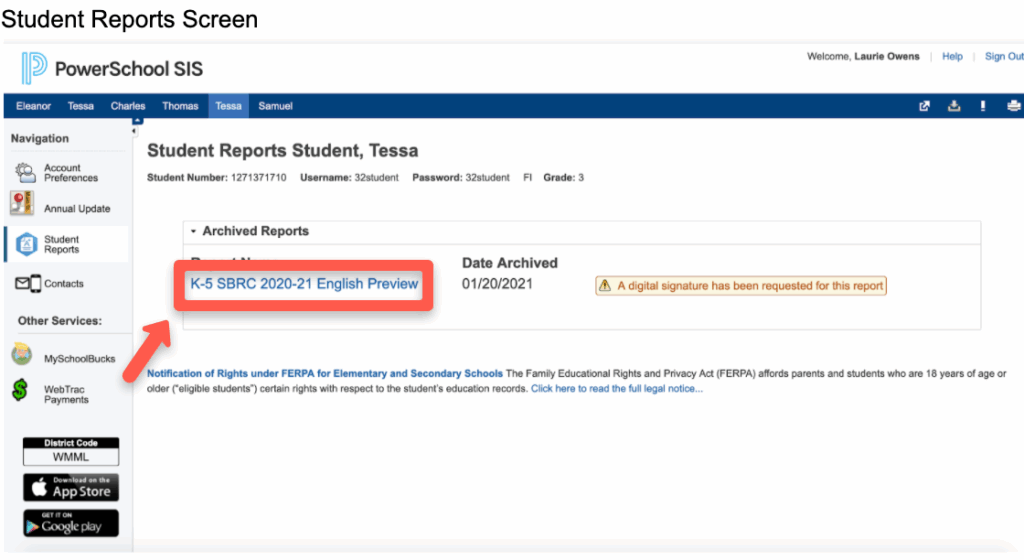Screen dimensions: 1024x560
Task: Click the open-in-new-window icon in header bar
Action: point(925,106)
